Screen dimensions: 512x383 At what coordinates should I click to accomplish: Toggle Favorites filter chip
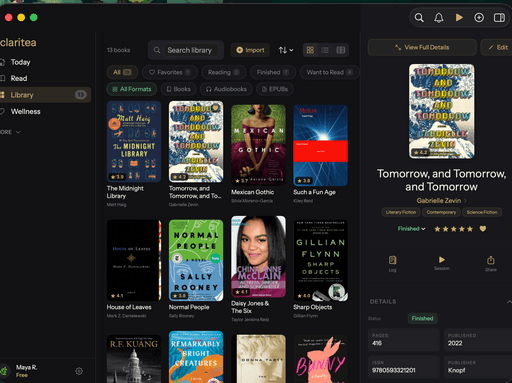point(170,72)
